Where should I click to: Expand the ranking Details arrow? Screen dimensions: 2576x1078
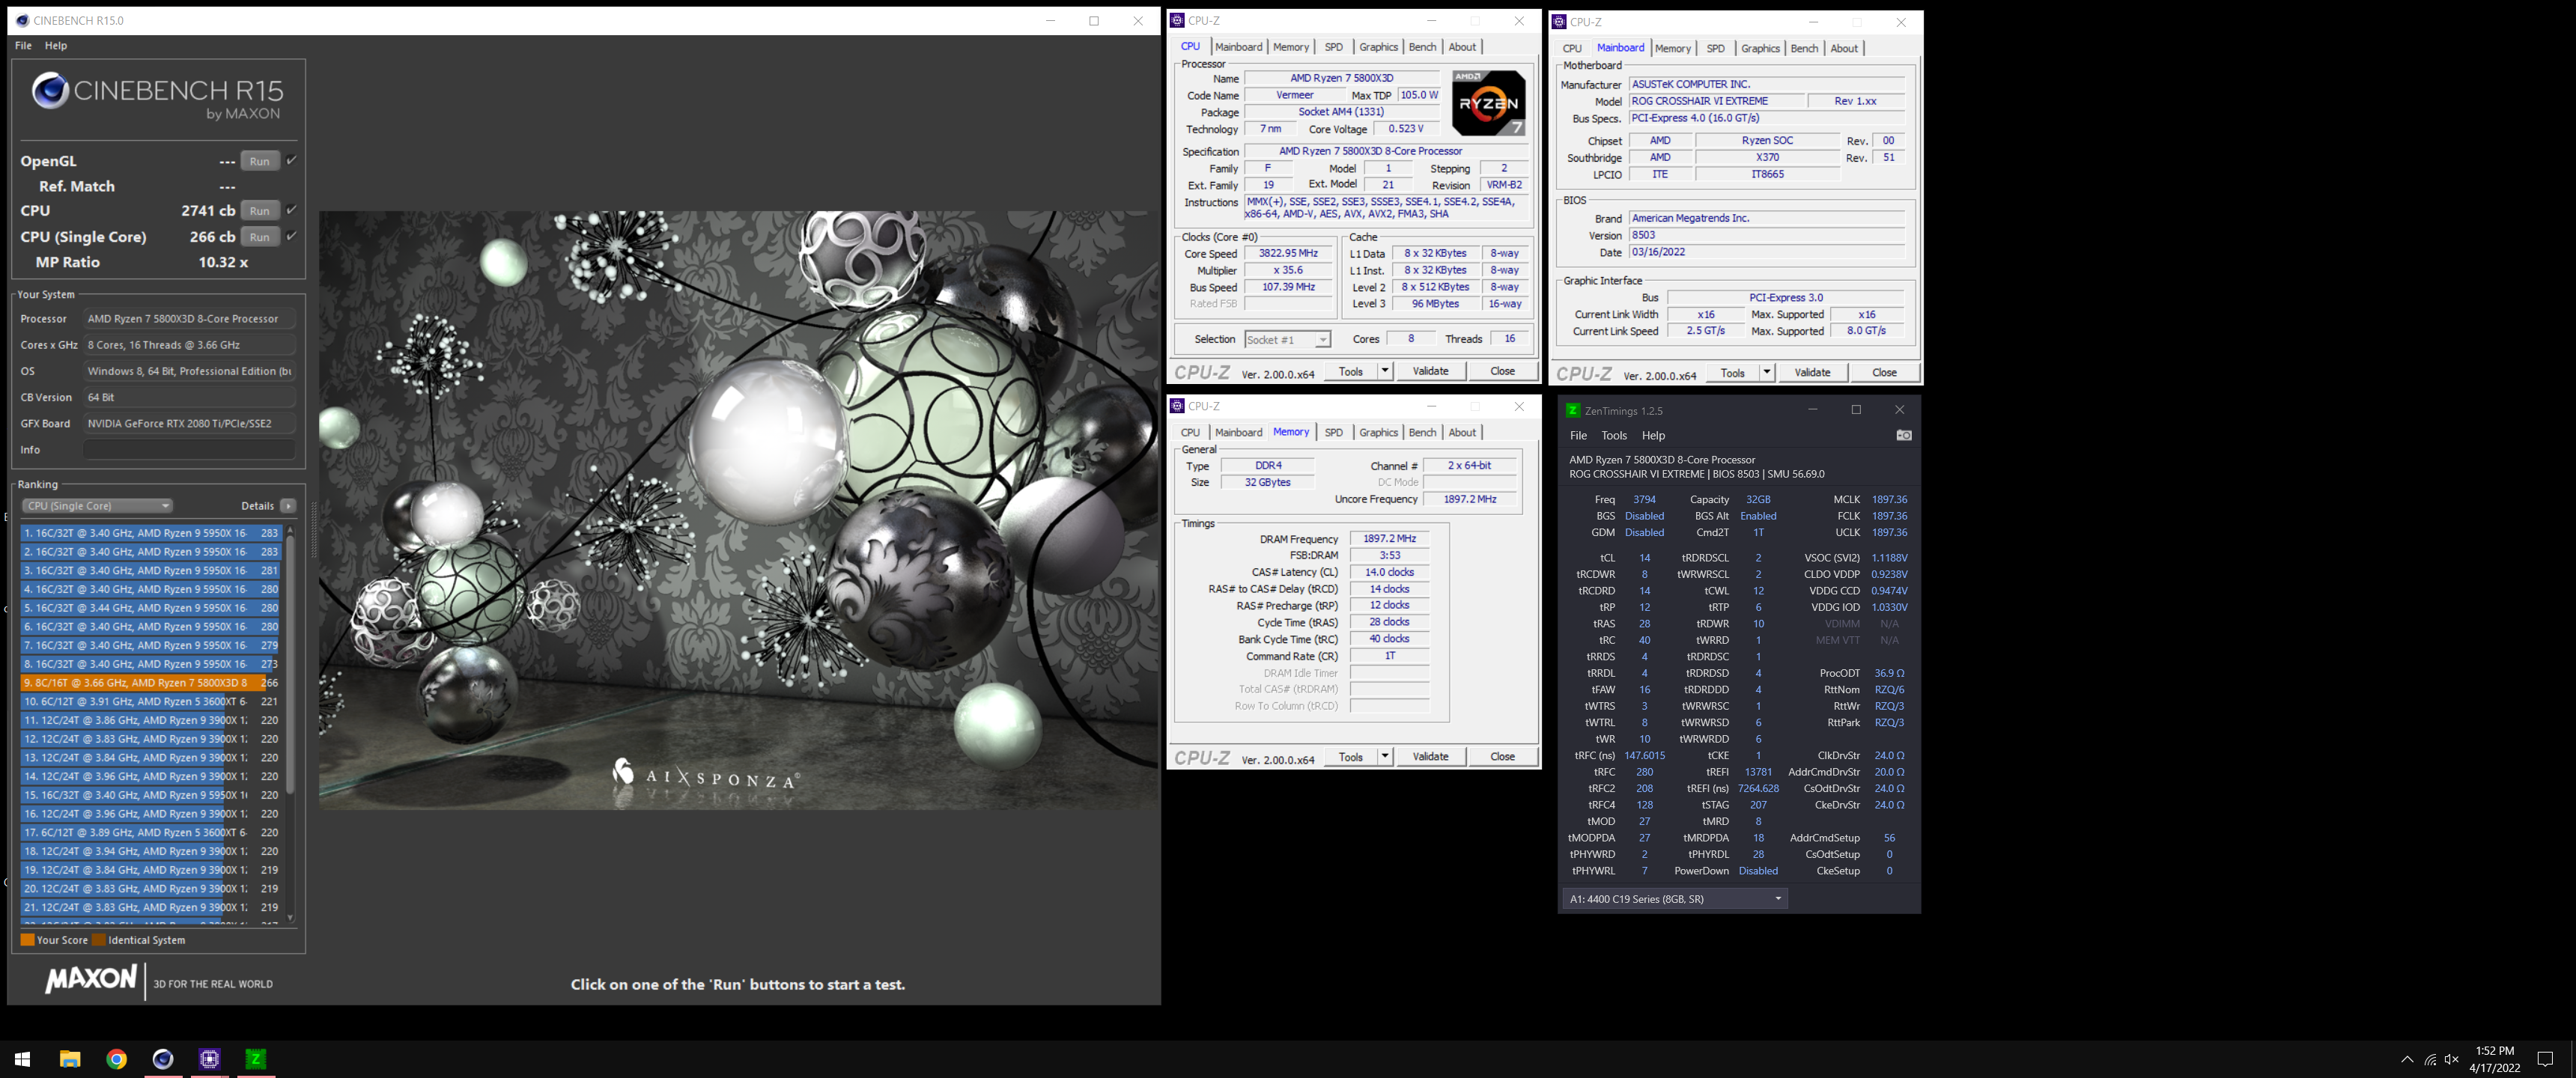click(x=288, y=506)
